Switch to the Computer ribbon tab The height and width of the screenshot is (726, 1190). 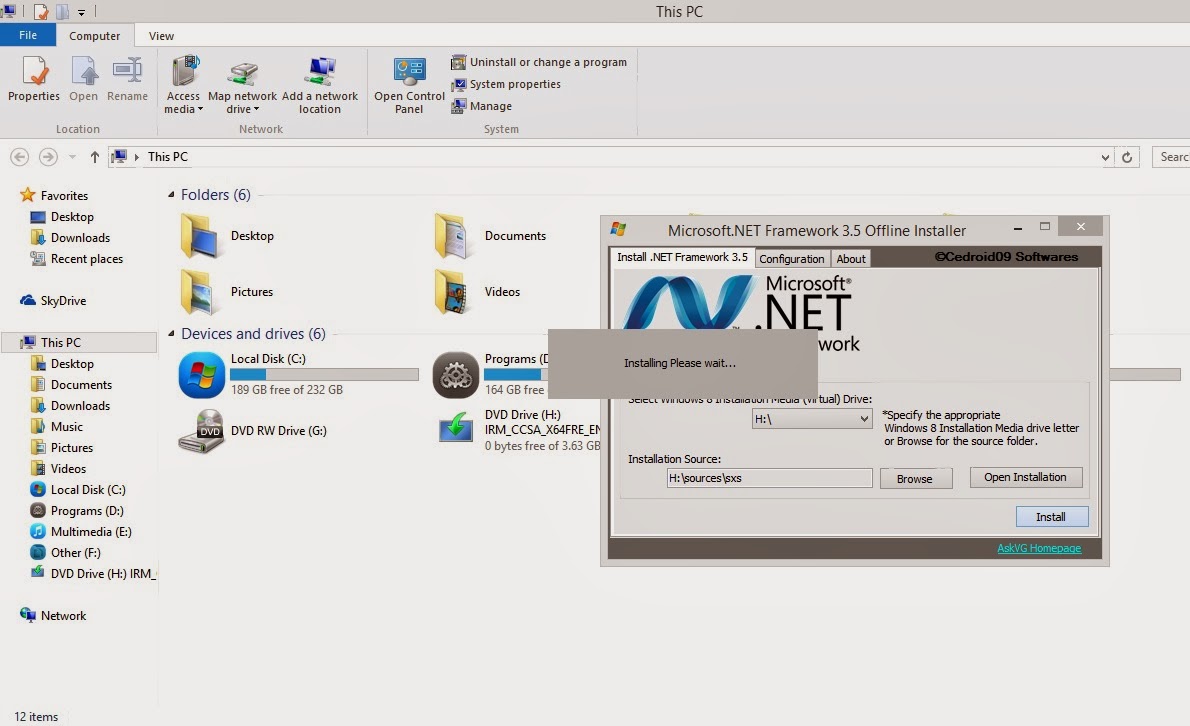(94, 36)
